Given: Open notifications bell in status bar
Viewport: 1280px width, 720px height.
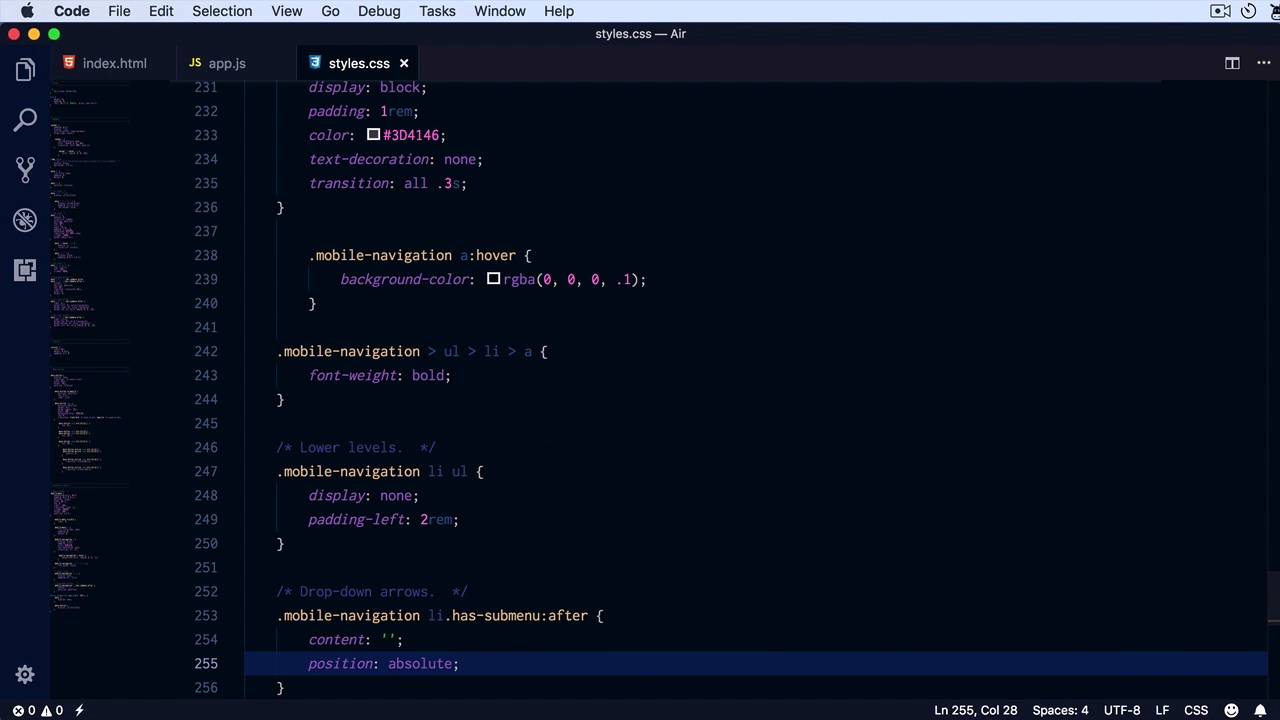Looking at the screenshot, I should [1259, 710].
